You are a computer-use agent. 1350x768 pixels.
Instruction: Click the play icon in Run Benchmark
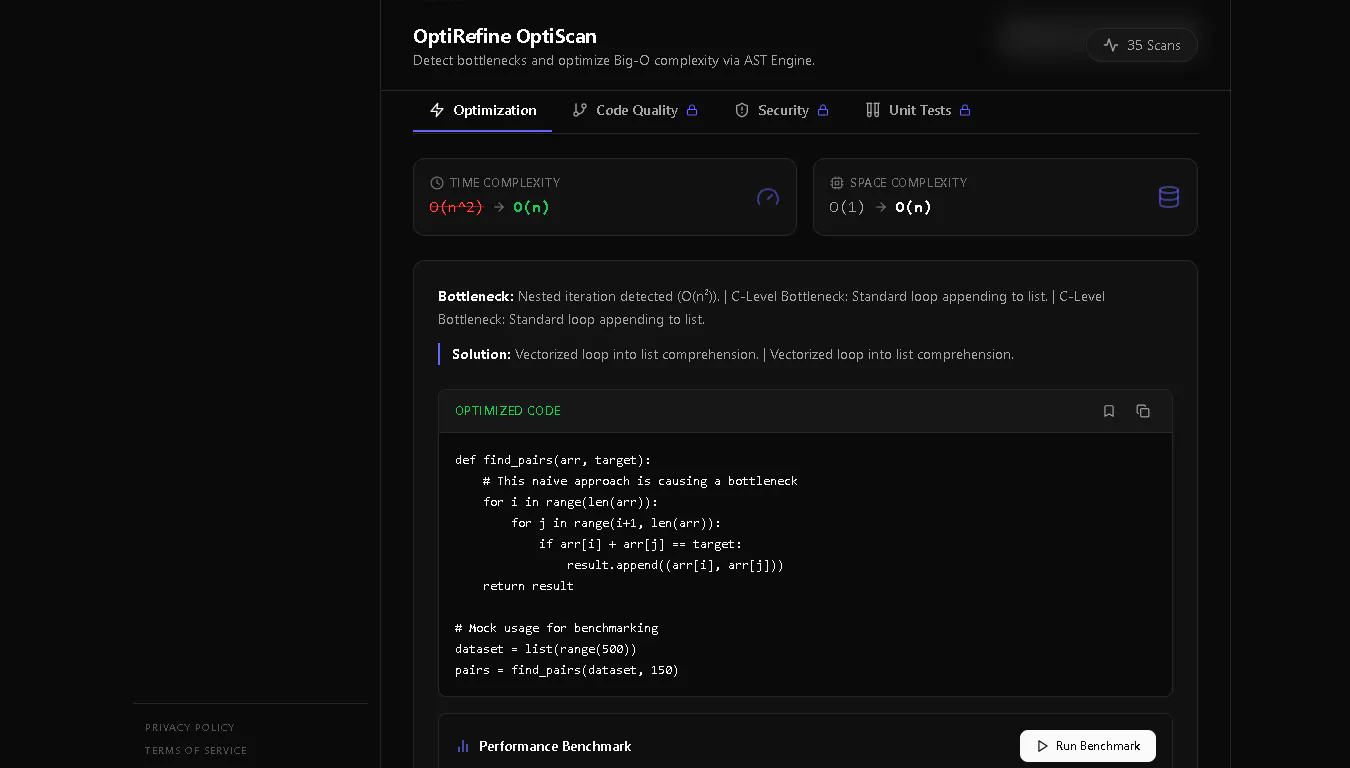pos(1043,746)
